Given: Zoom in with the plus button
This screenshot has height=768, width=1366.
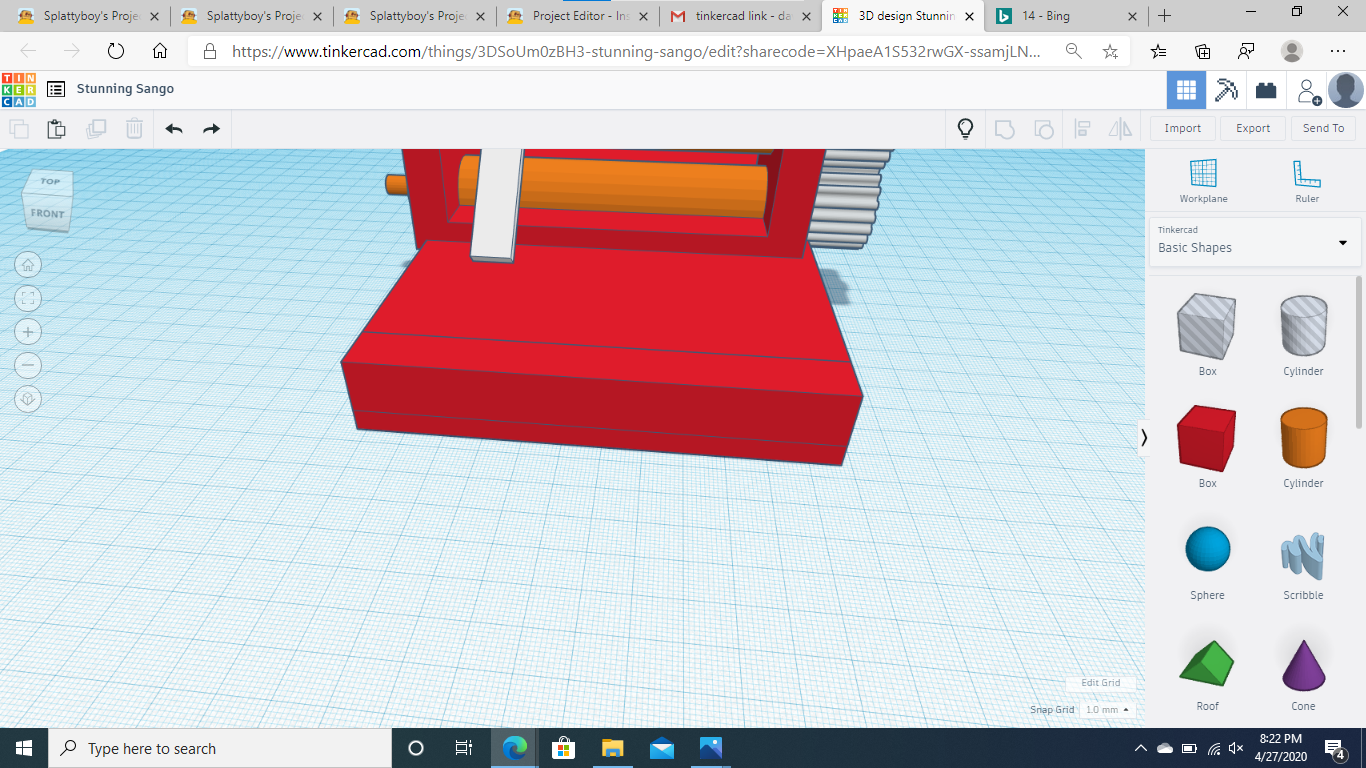Looking at the screenshot, I should tap(28, 332).
